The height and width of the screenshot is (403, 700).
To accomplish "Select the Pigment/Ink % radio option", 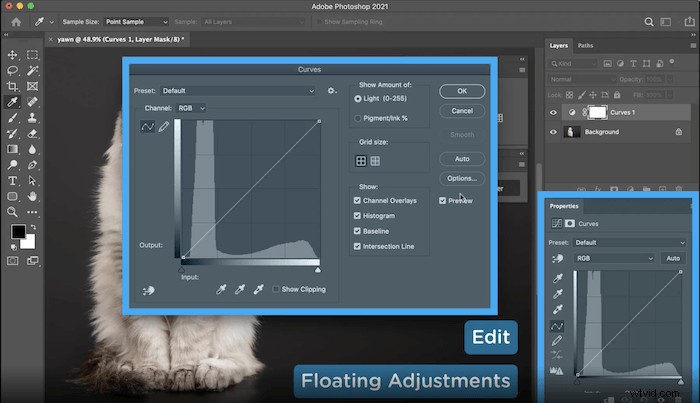I will click(x=358, y=118).
